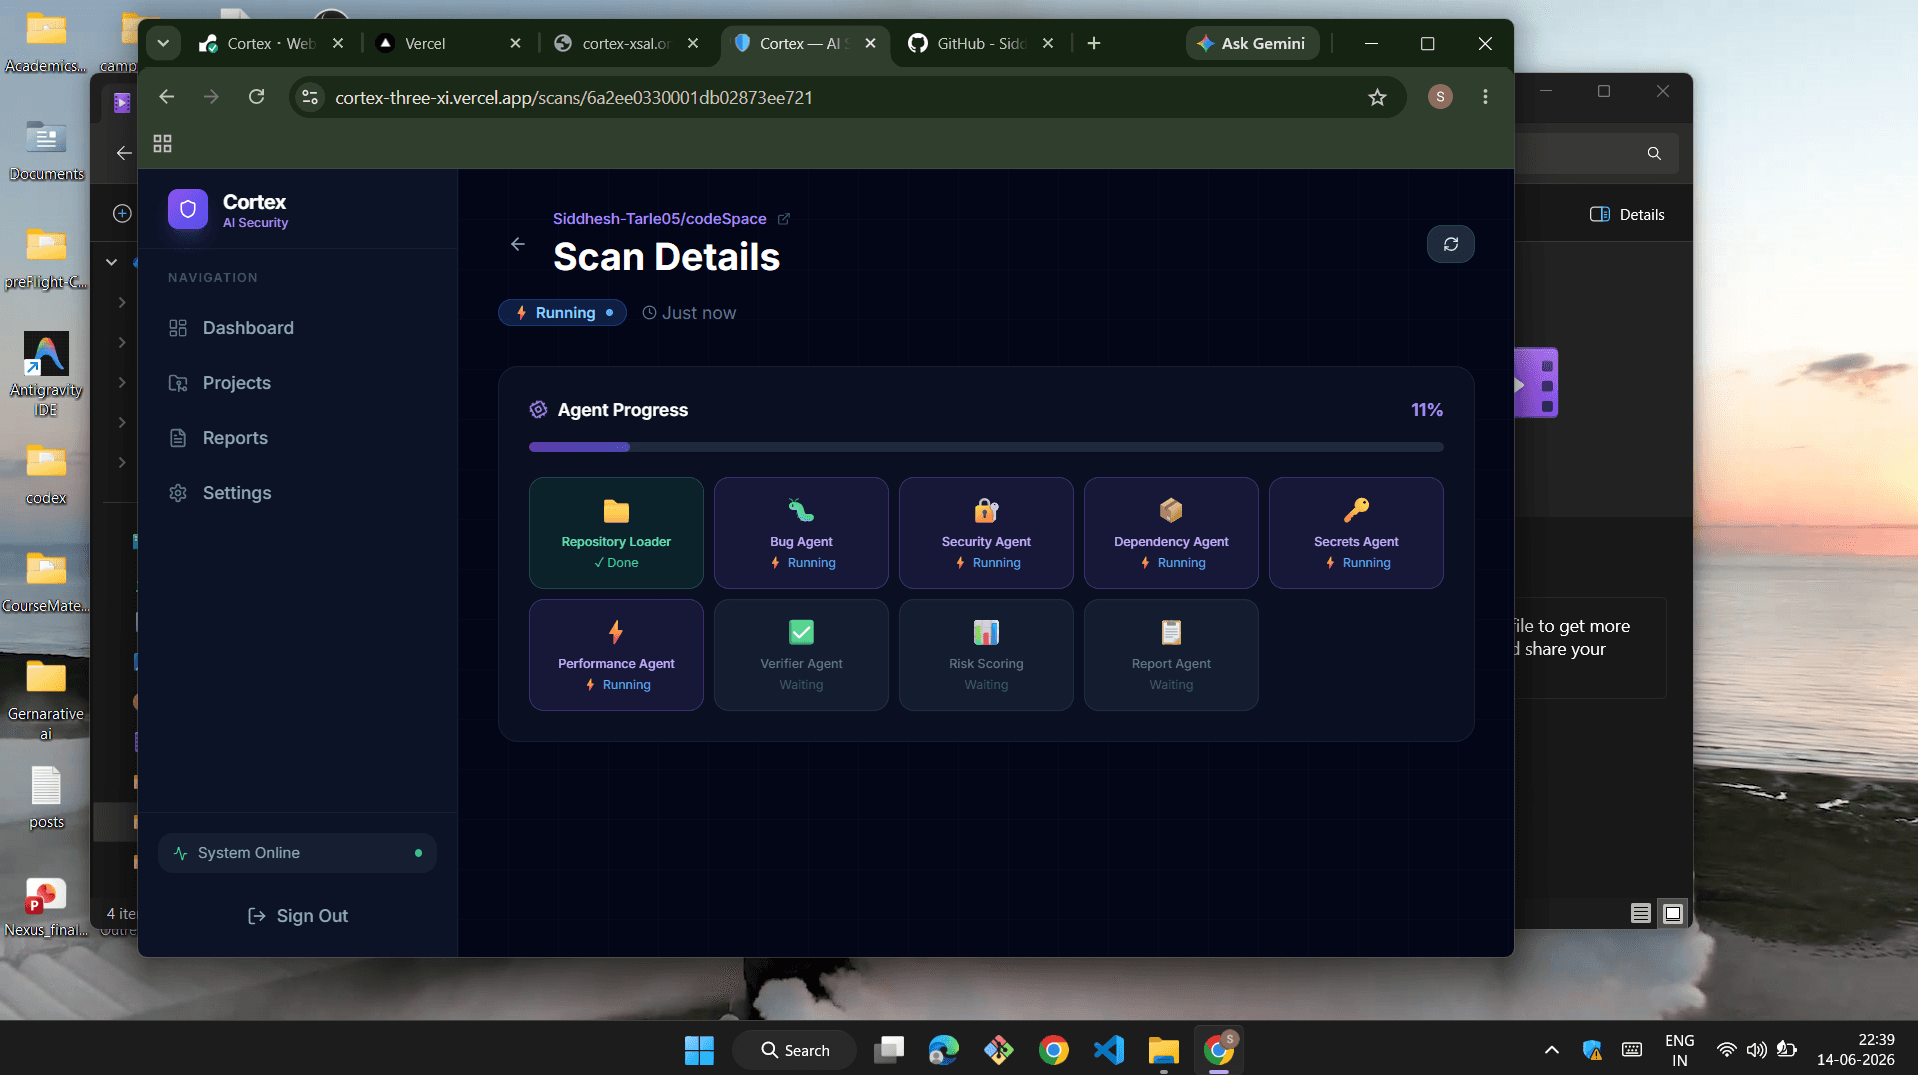The image size is (1918, 1075).
Task: Click the Running status badge
Action: click(x=563, y=313)
